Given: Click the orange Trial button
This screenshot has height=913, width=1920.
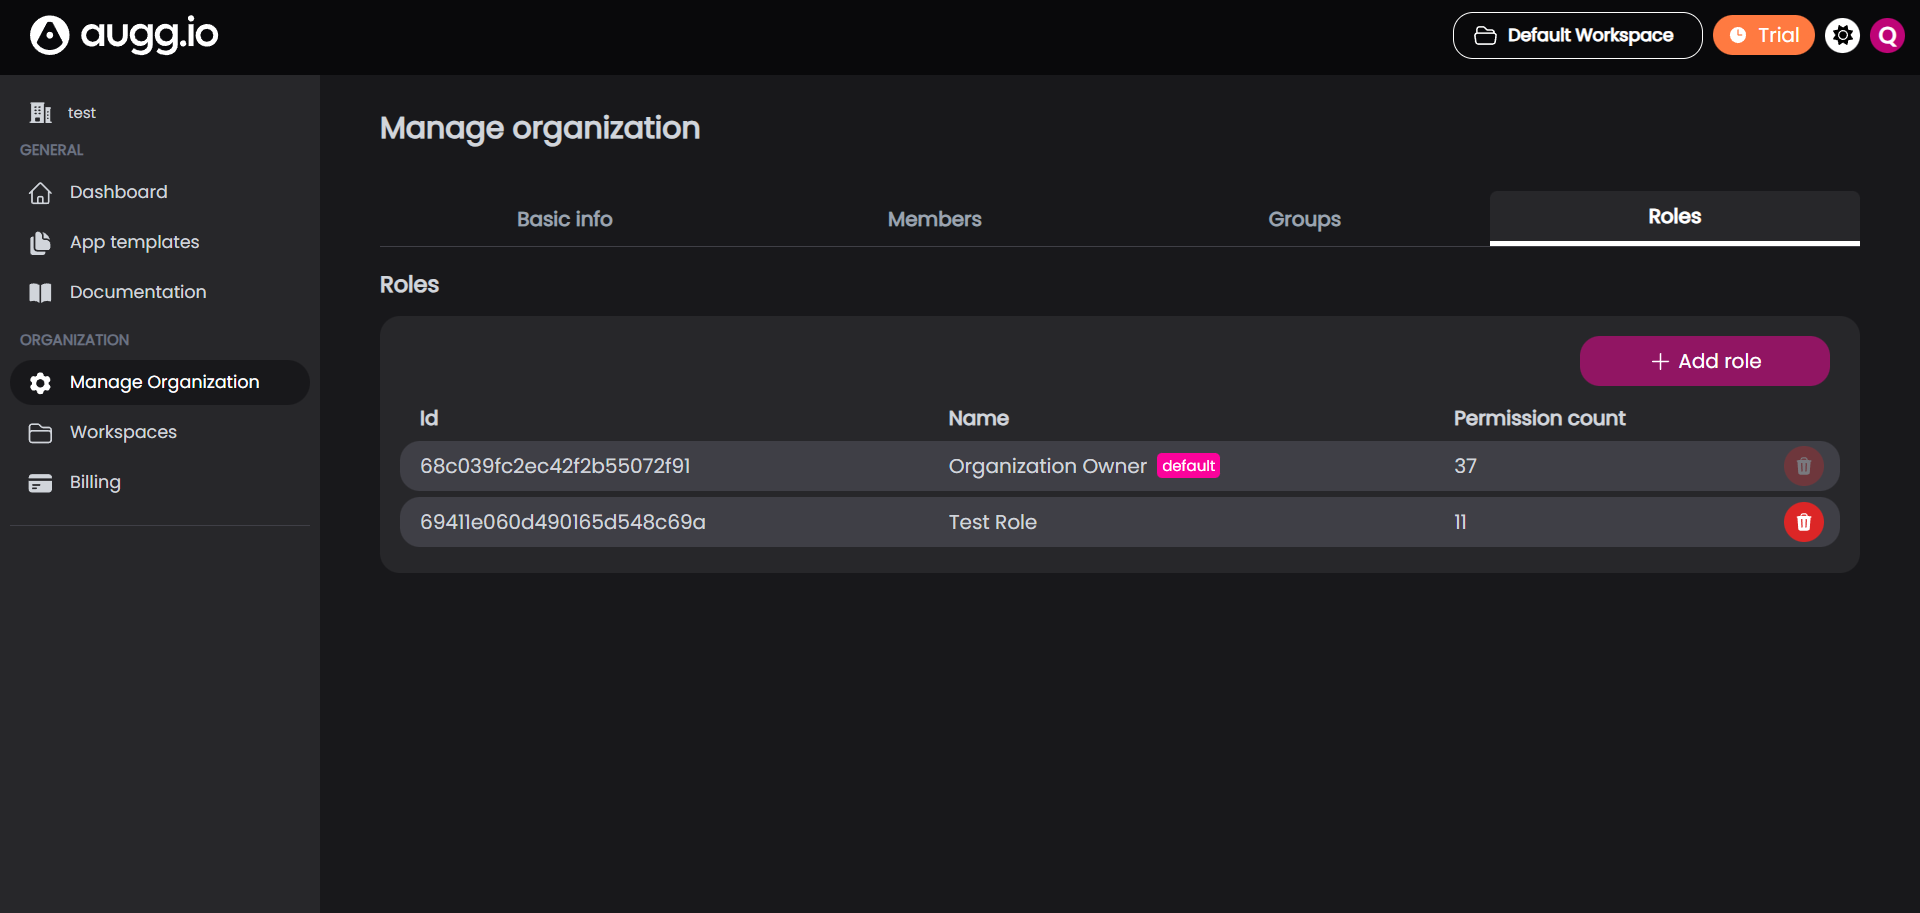Looking at the screenshot, I should click(x=1763, y=36).
